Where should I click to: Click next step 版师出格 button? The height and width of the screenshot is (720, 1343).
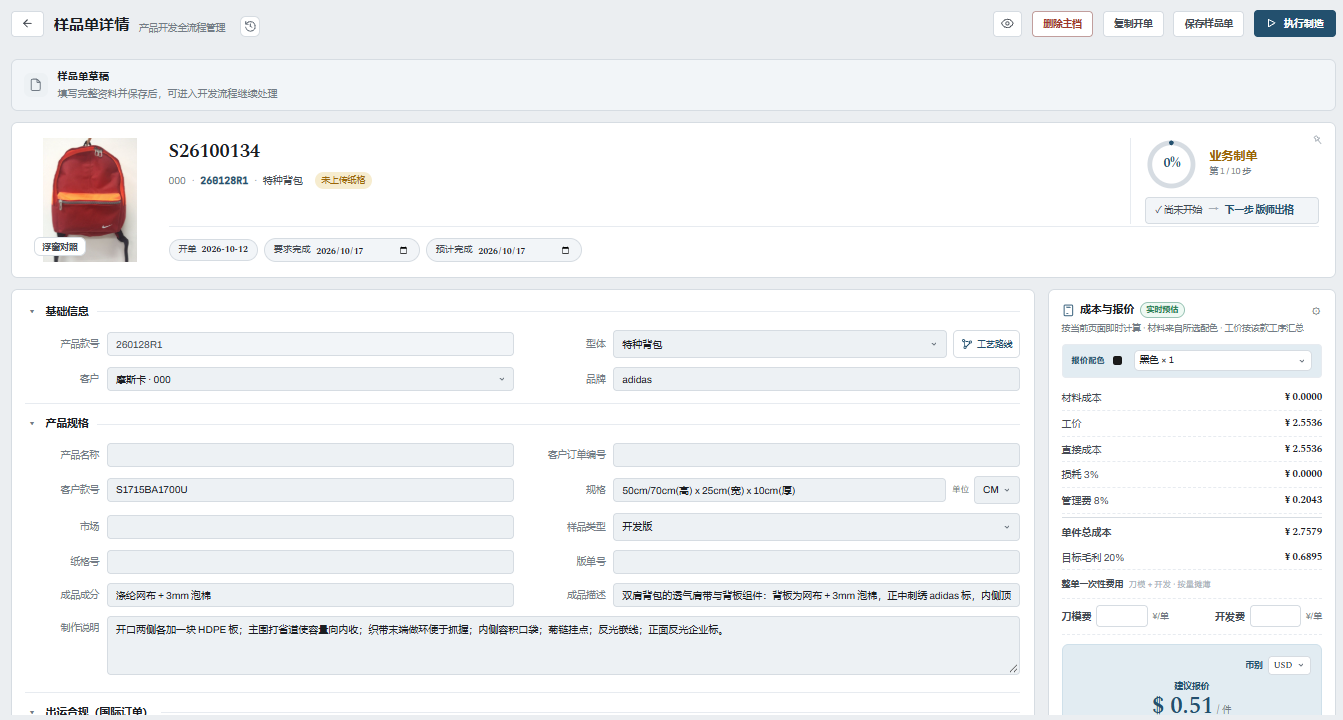point(1232,210)
